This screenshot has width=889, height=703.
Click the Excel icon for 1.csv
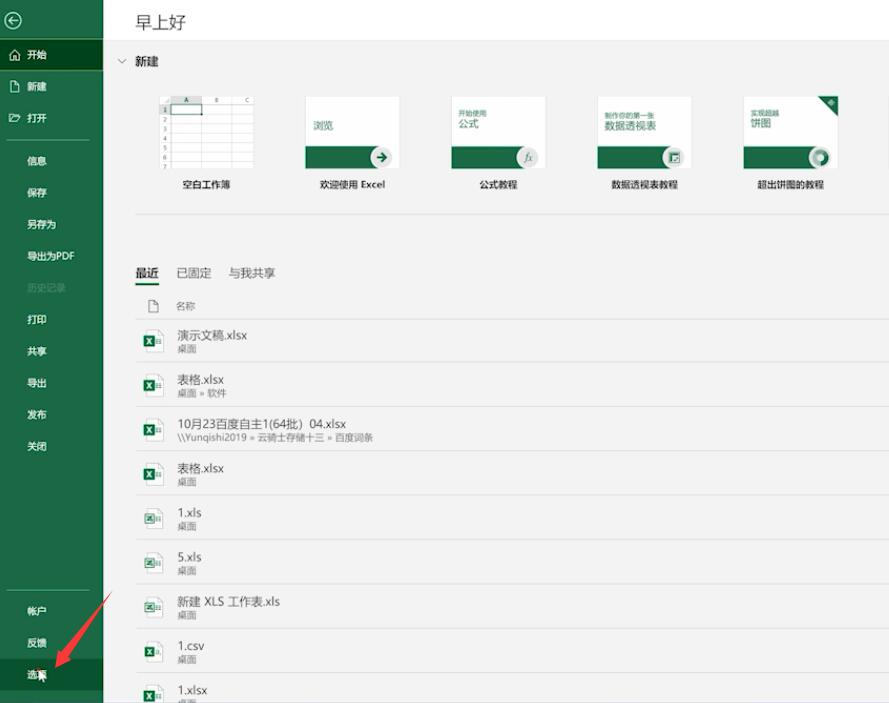tap(153, 652)
